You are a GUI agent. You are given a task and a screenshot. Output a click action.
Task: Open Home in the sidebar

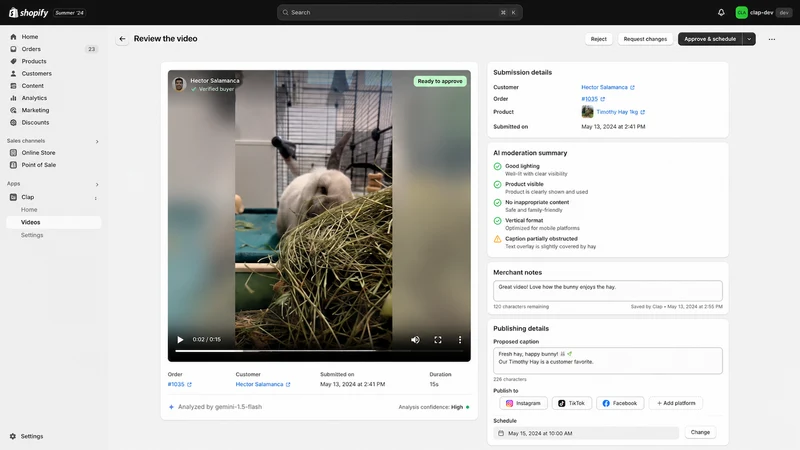(x=30, y=37)
